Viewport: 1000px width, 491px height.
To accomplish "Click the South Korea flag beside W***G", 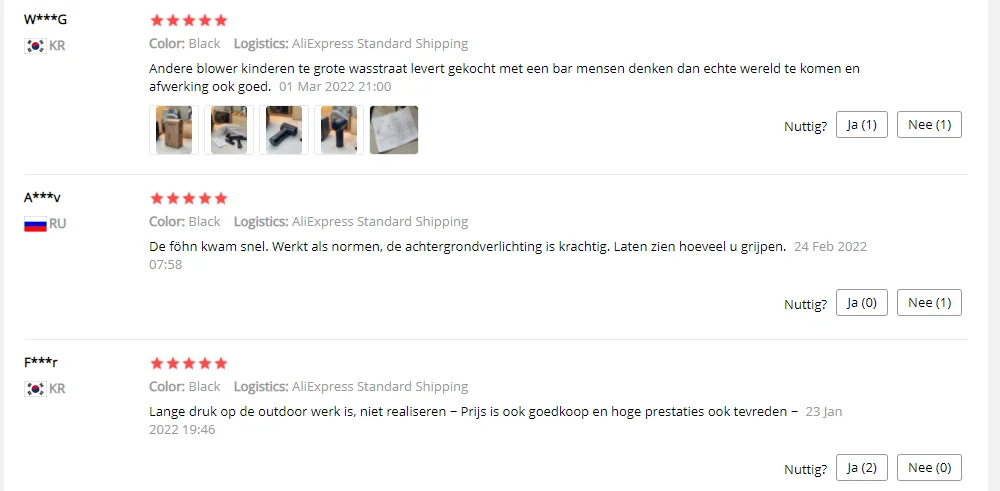I will (x=35, y=46).
